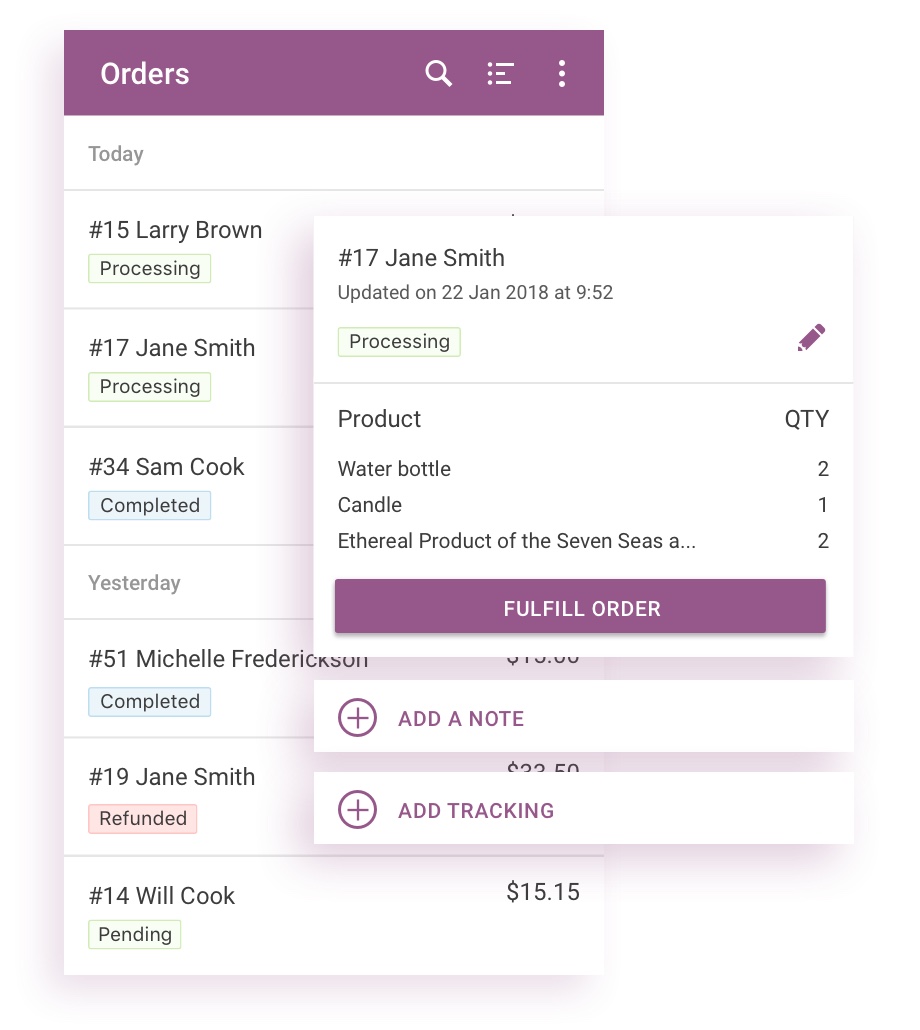Open search in the Orders header
Image resolution: width=920 pixels, height=1030 pixels.
click(x=439, y=73)
